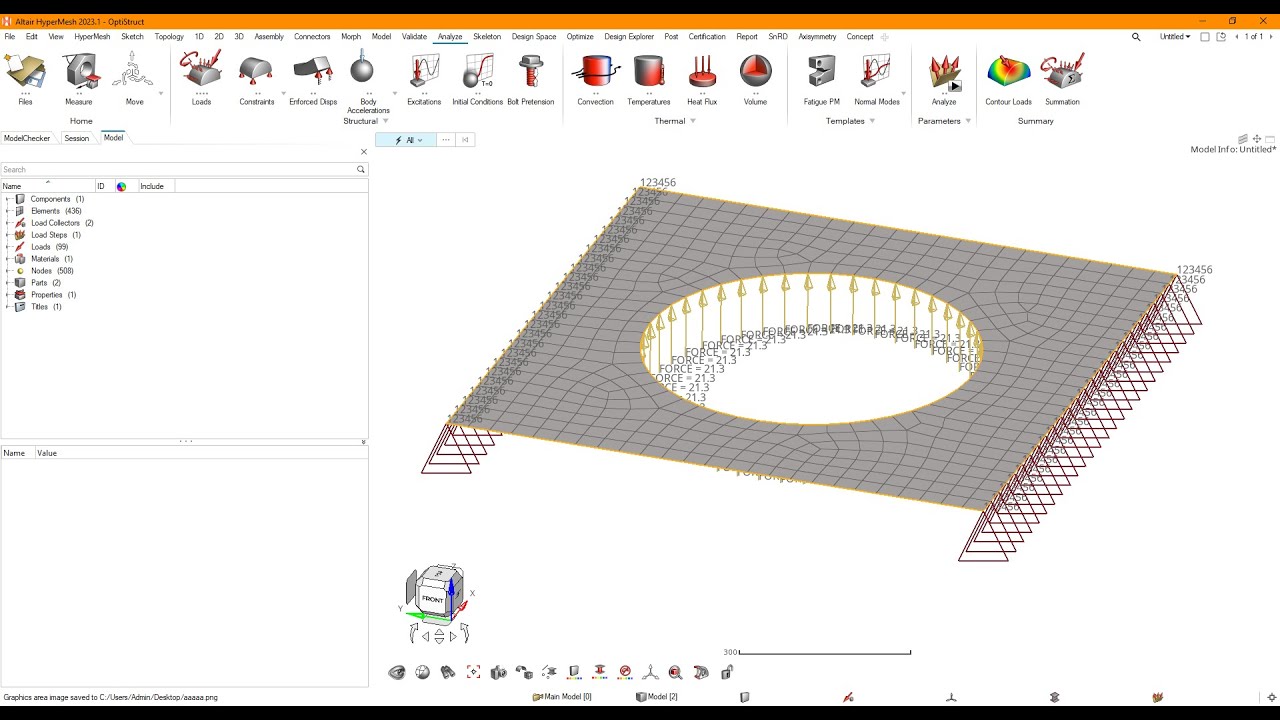The height and width of the screenshot is (720, 1280).
Task: Switch to the Connectors ribbon tab
Action: tap(312, 37)
